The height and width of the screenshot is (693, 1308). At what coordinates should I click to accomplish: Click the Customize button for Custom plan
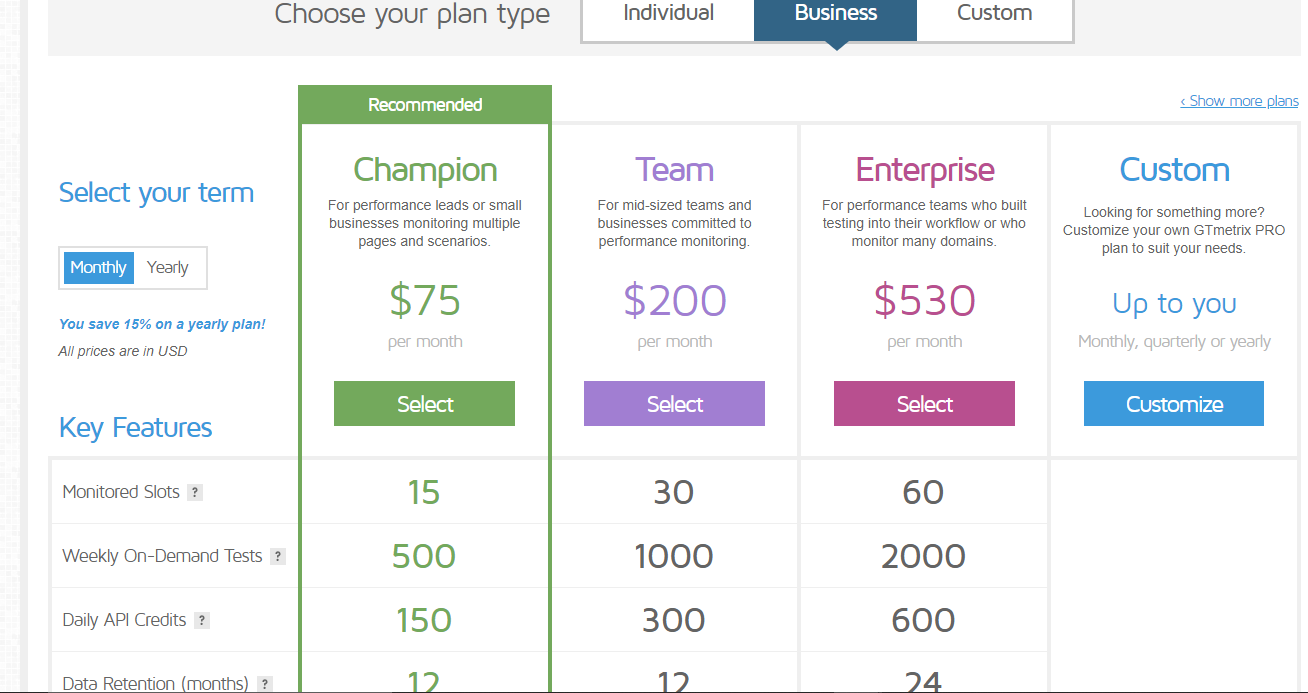point(1174,404)
